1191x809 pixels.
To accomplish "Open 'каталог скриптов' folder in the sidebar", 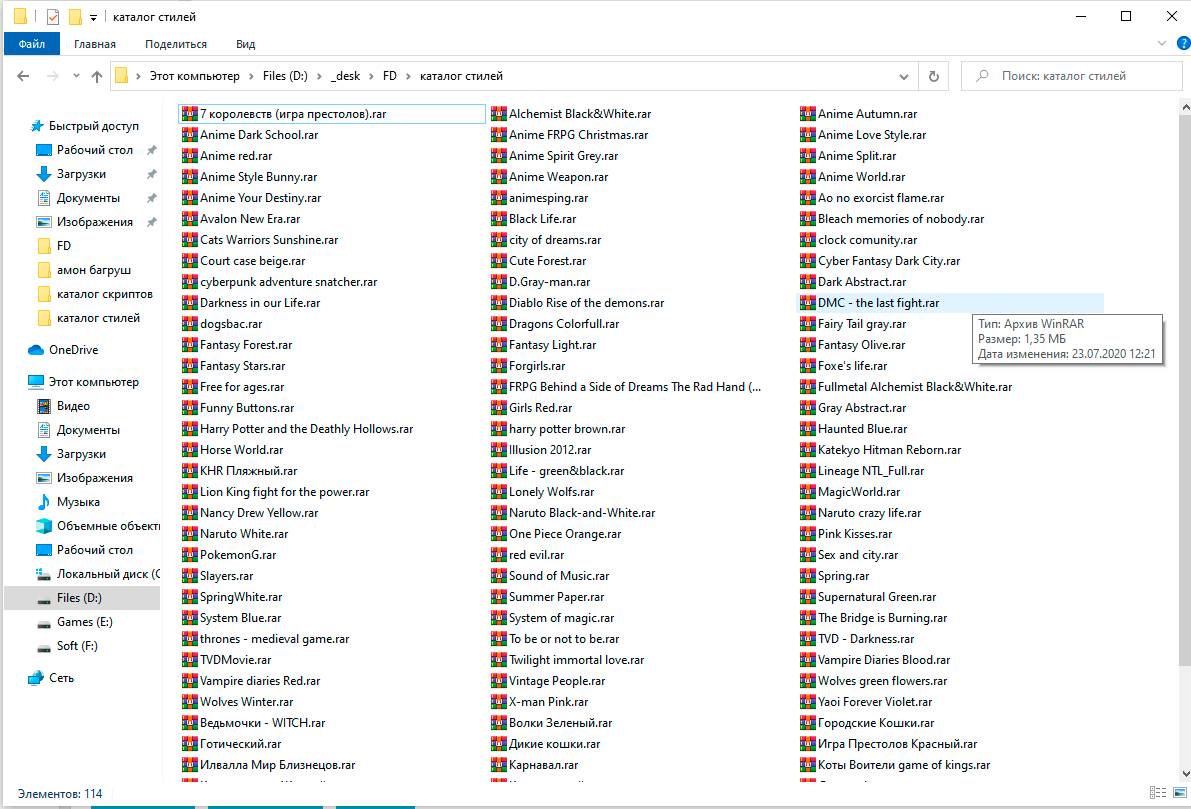I will pyautogui.click(x=104, y=294).
